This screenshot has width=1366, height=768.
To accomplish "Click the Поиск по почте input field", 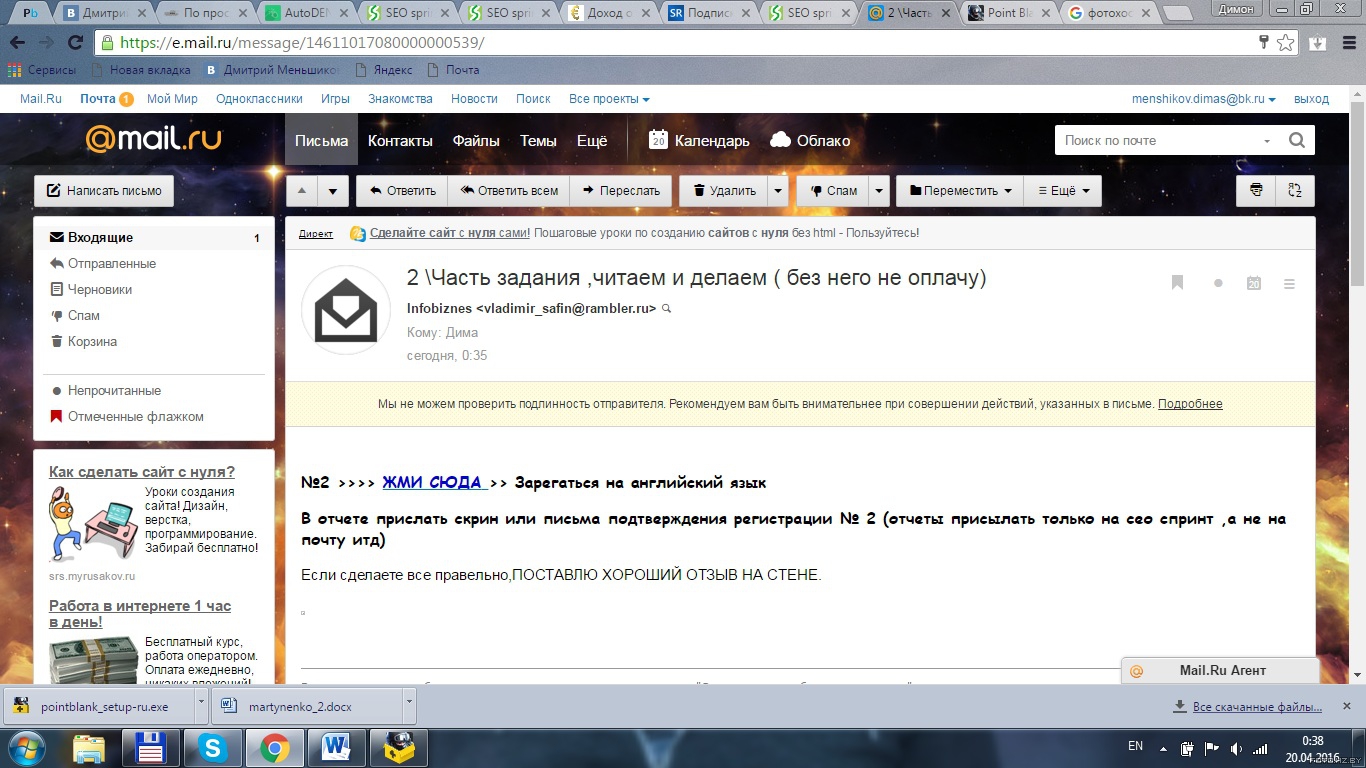I will pos(1155,140).
